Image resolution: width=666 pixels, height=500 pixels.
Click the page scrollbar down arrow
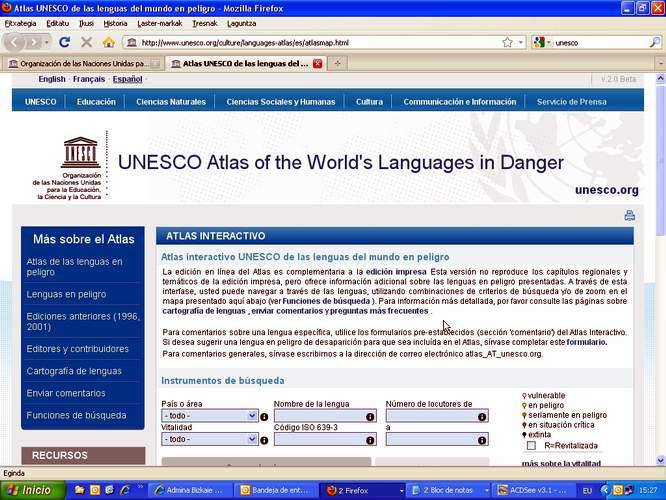coord(660,460)
